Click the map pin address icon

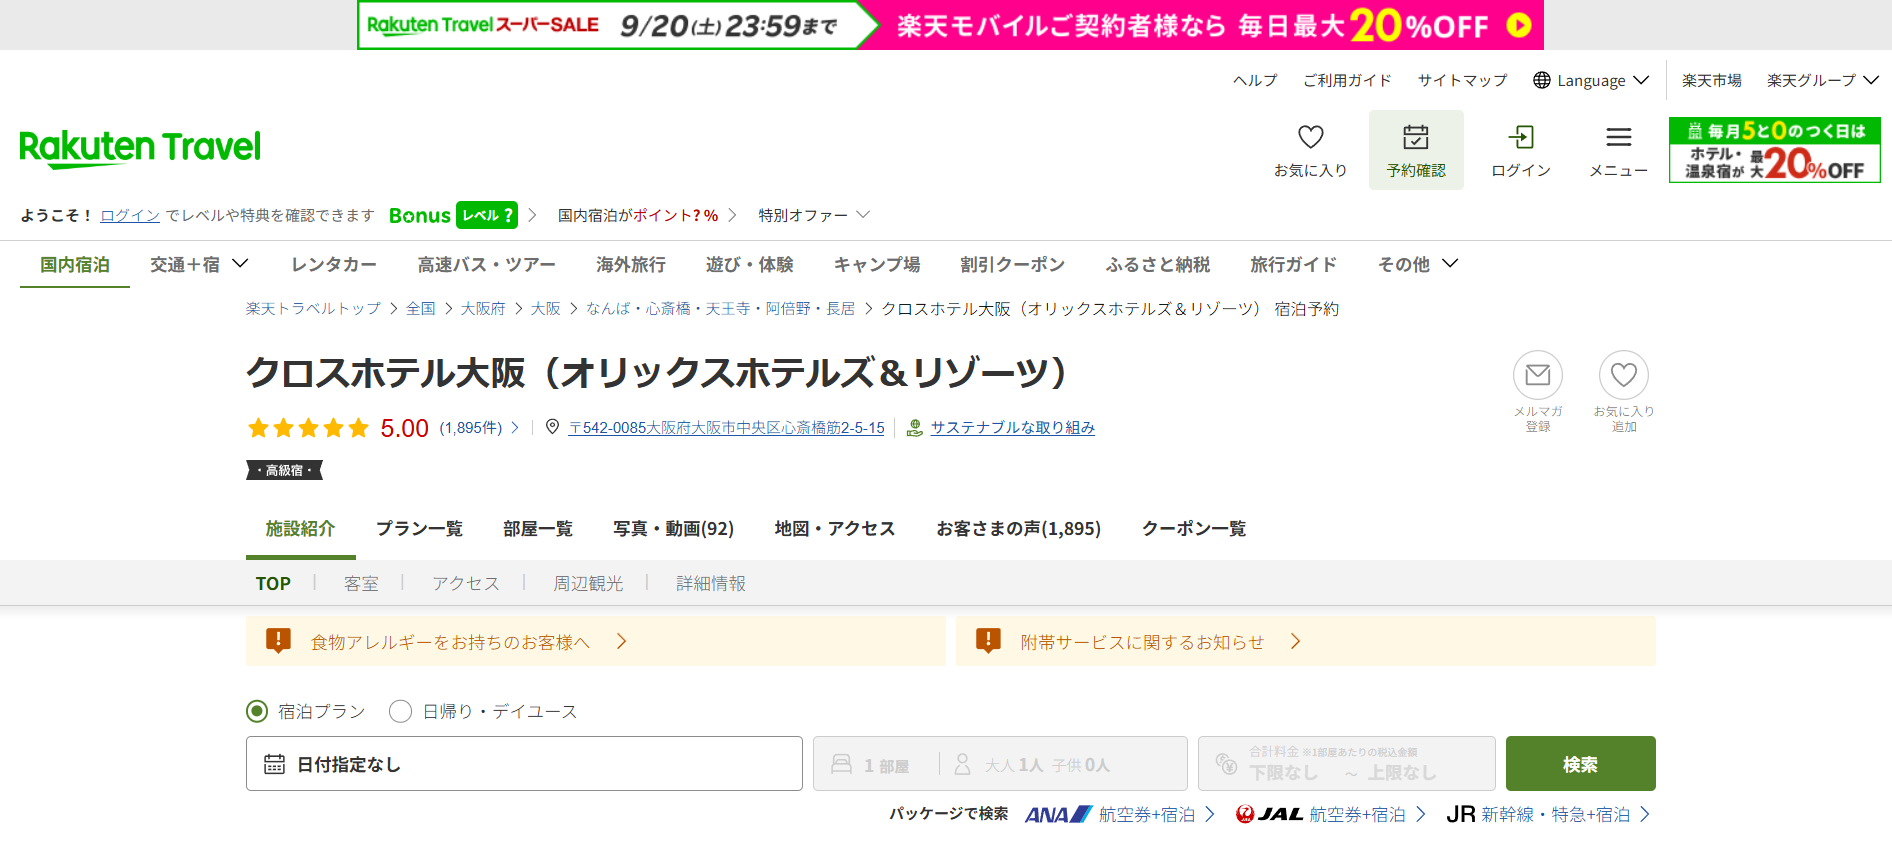(x=552, y=427)
